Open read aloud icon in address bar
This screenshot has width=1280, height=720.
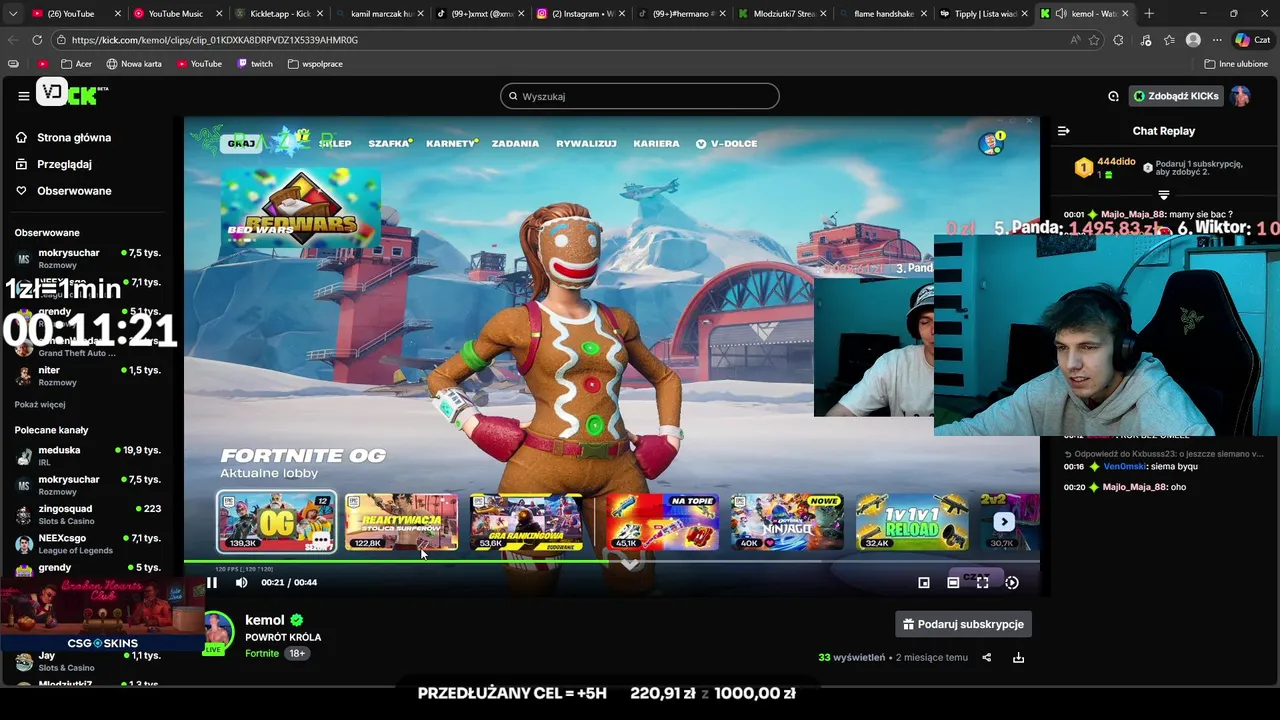click(x=1075, y=40)
